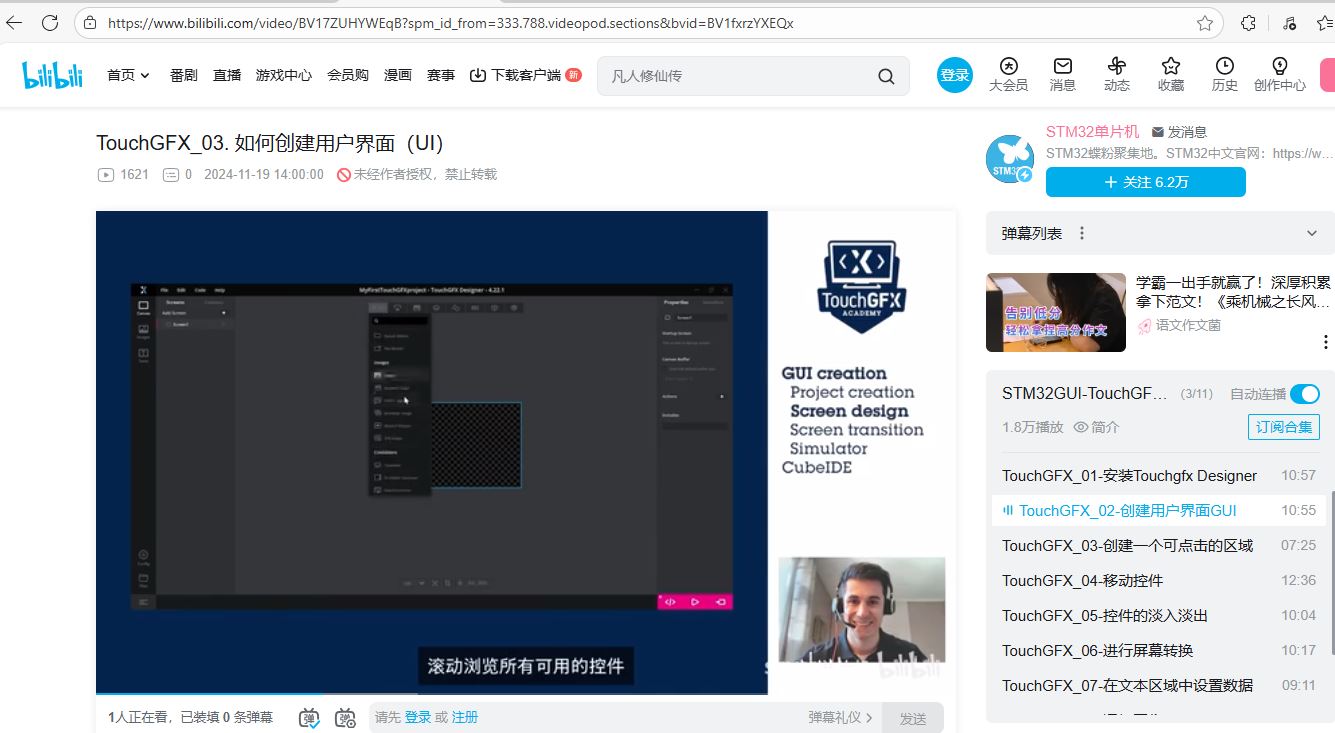Open the 首页 dropdown arrow
This screenshot has width=1335, height=733.
[145, 76]
